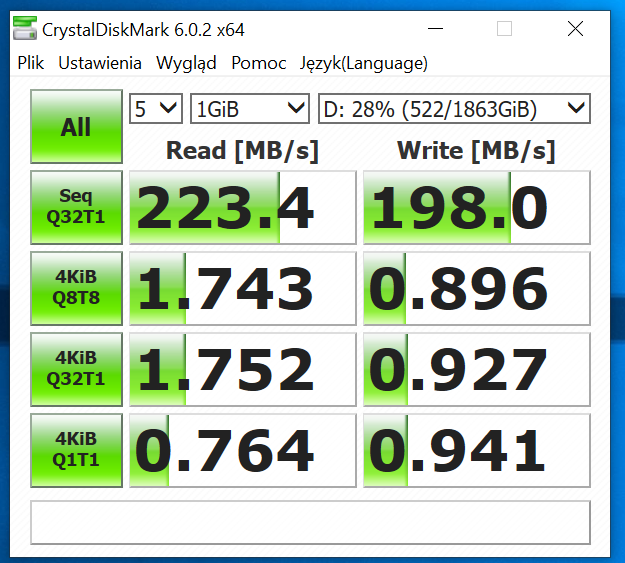Run the 4KiB Q1T1 benchmark
The width and height of the screenshot is (625, 563).
click(x=76, y=450)
